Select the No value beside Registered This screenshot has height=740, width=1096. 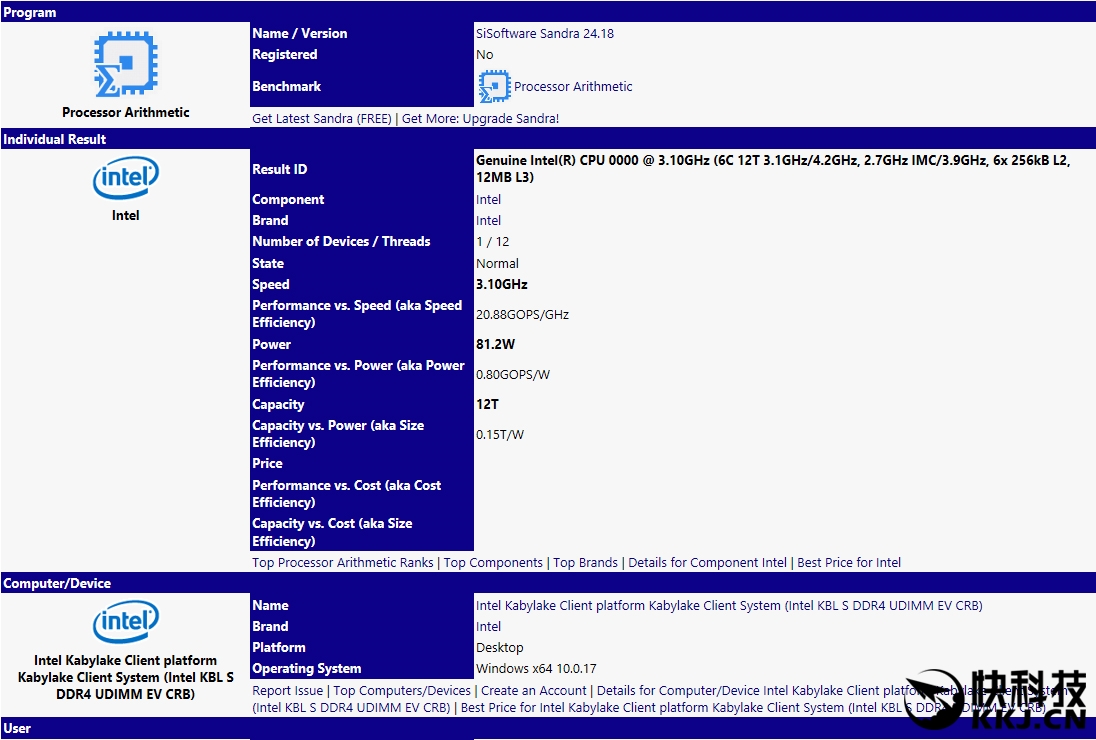click(484, 55)
